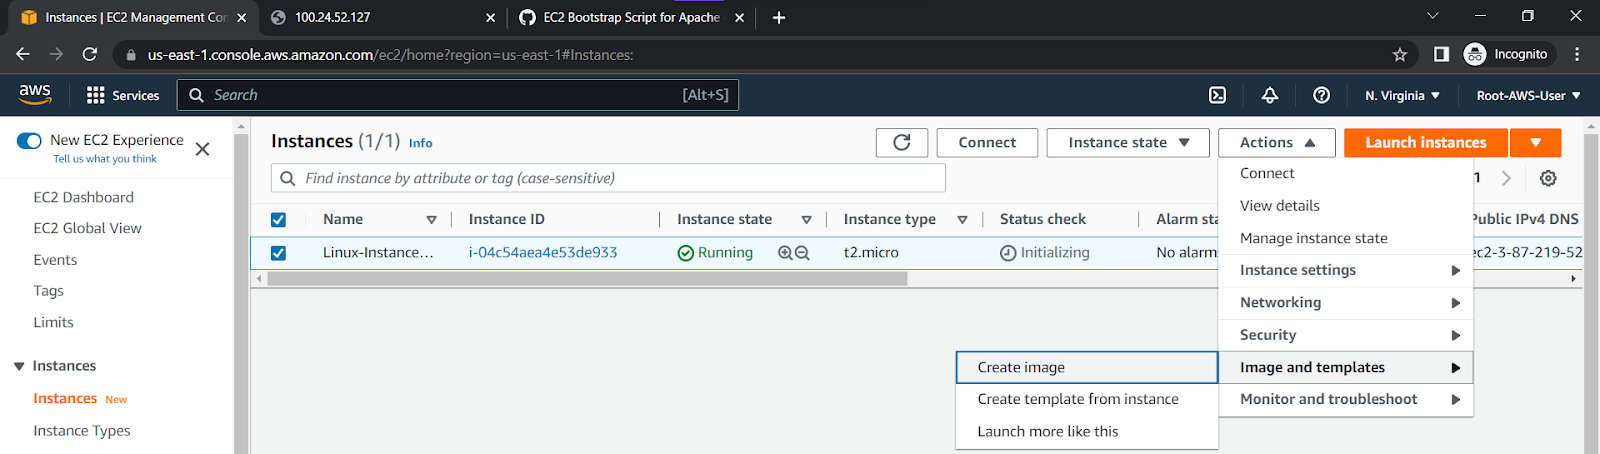Screen dimensions: 1600x454
Task: Open Launch instances split arrow dropdown
Action: click(x=1535, y=142)
